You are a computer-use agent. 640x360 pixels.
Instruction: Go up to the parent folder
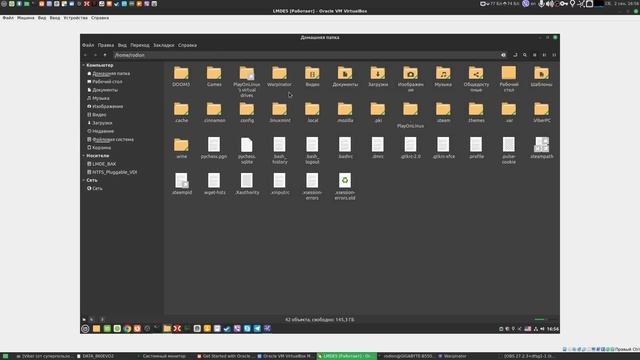[105, 55]
